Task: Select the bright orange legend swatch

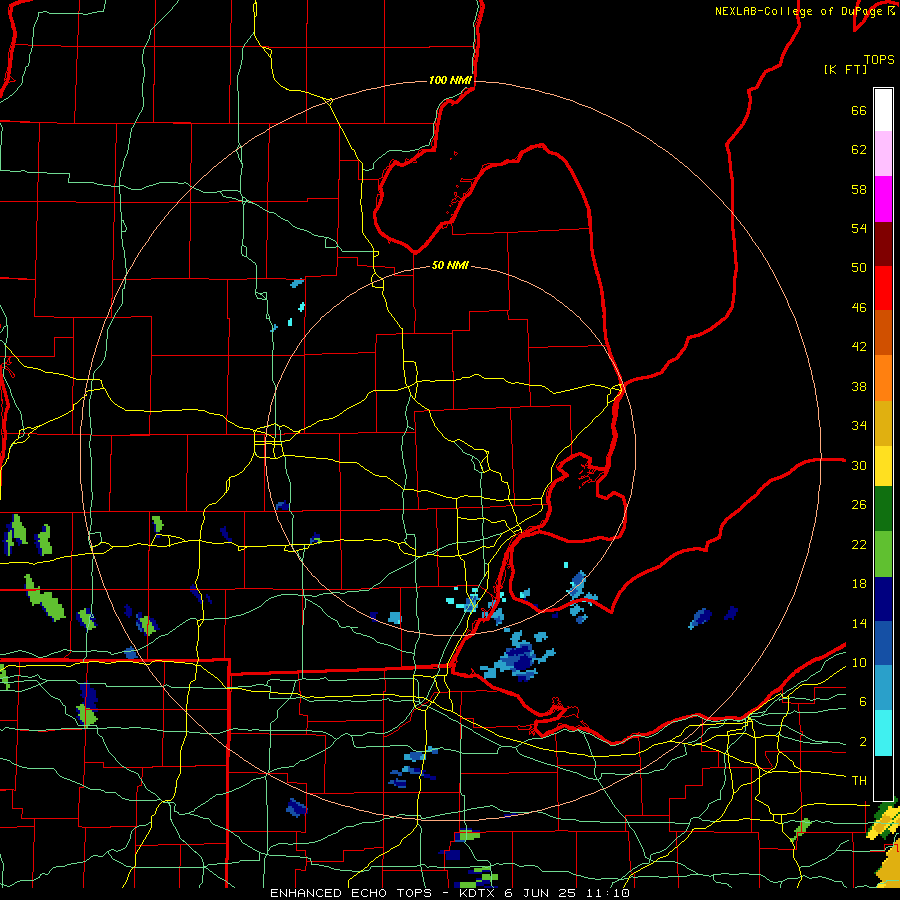Action: click(883, 378)
